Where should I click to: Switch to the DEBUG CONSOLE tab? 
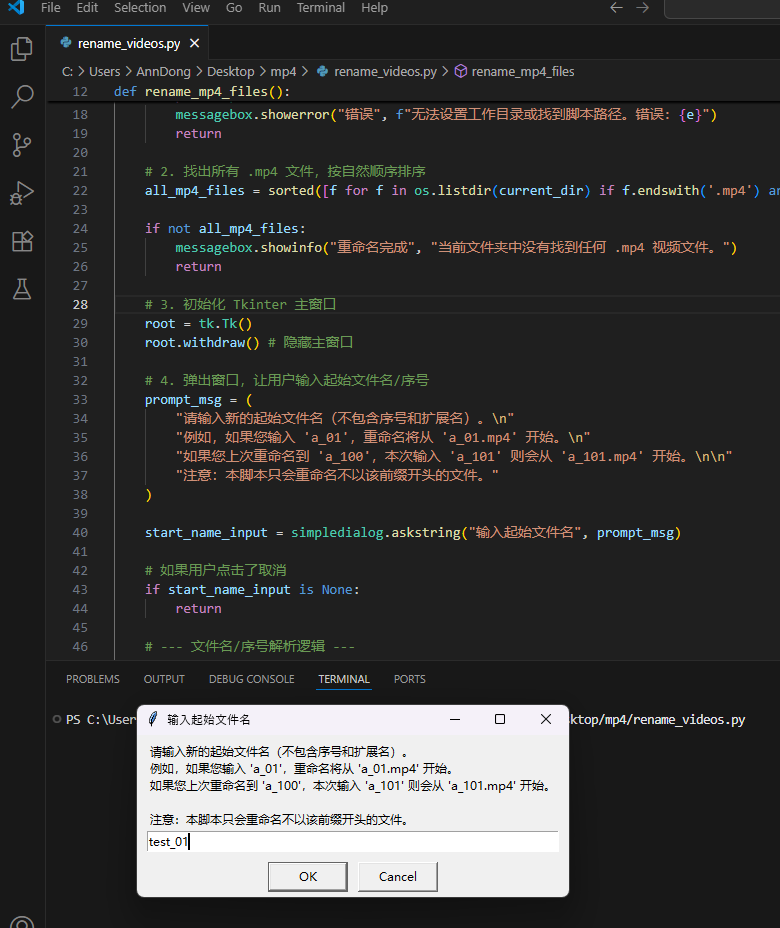pos(252,679)
